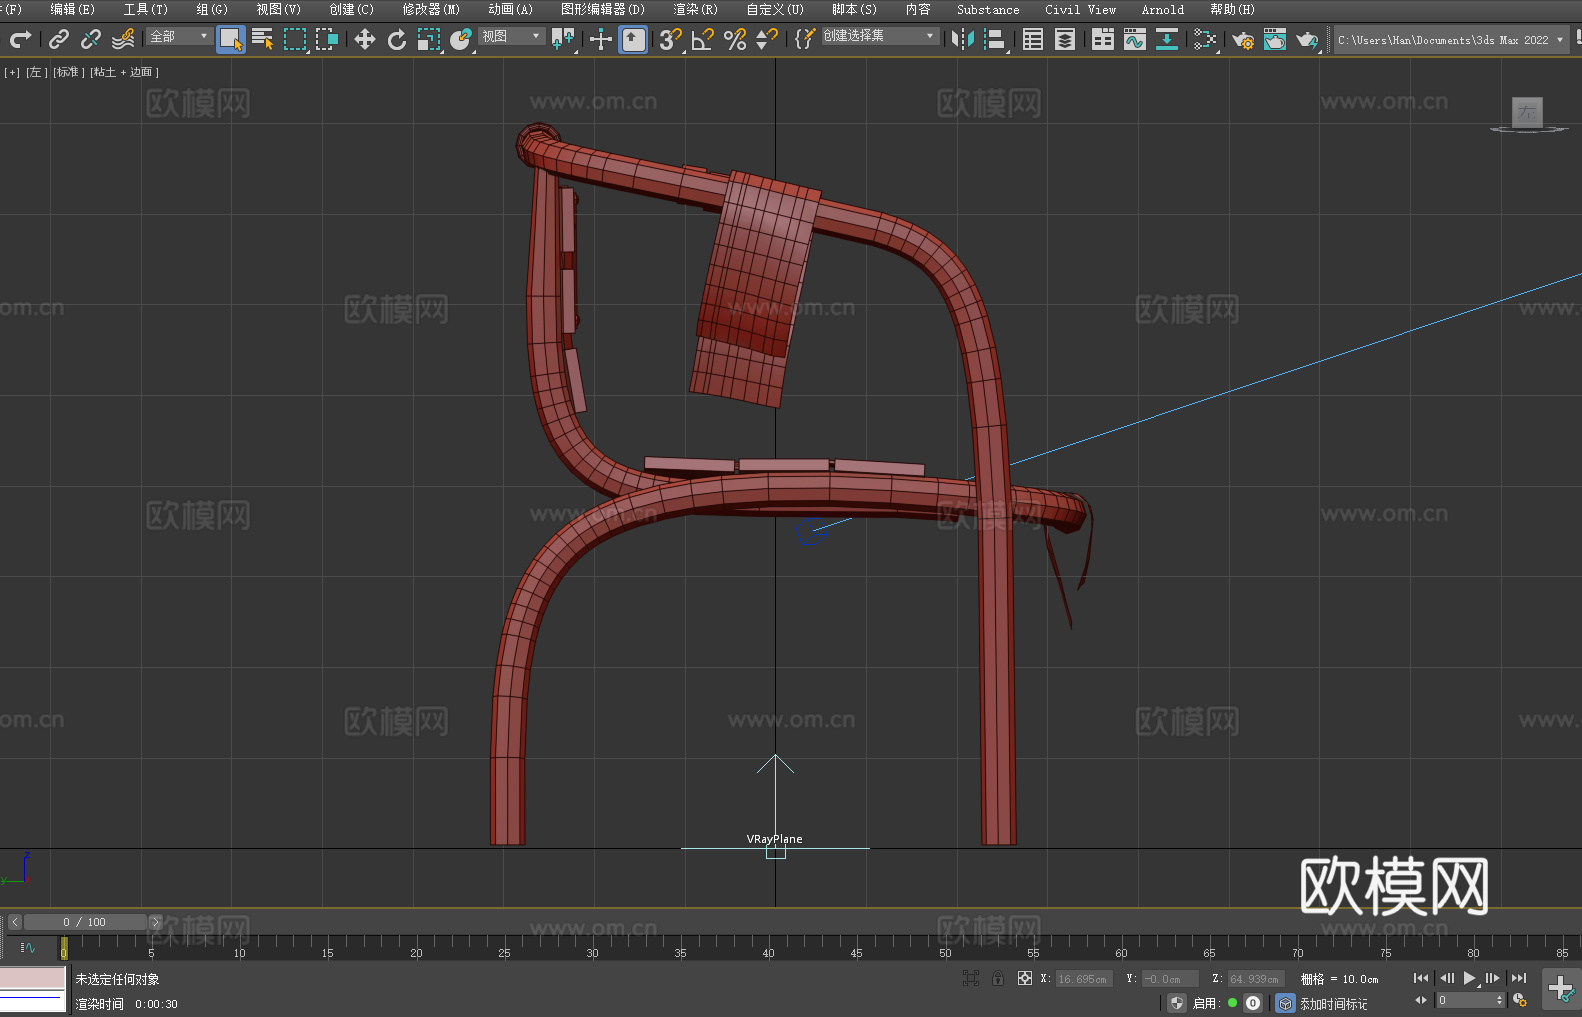The image size is (1582, 1017).
Task: Select the Link objects chain icon
Action: [x=59, y=39]
